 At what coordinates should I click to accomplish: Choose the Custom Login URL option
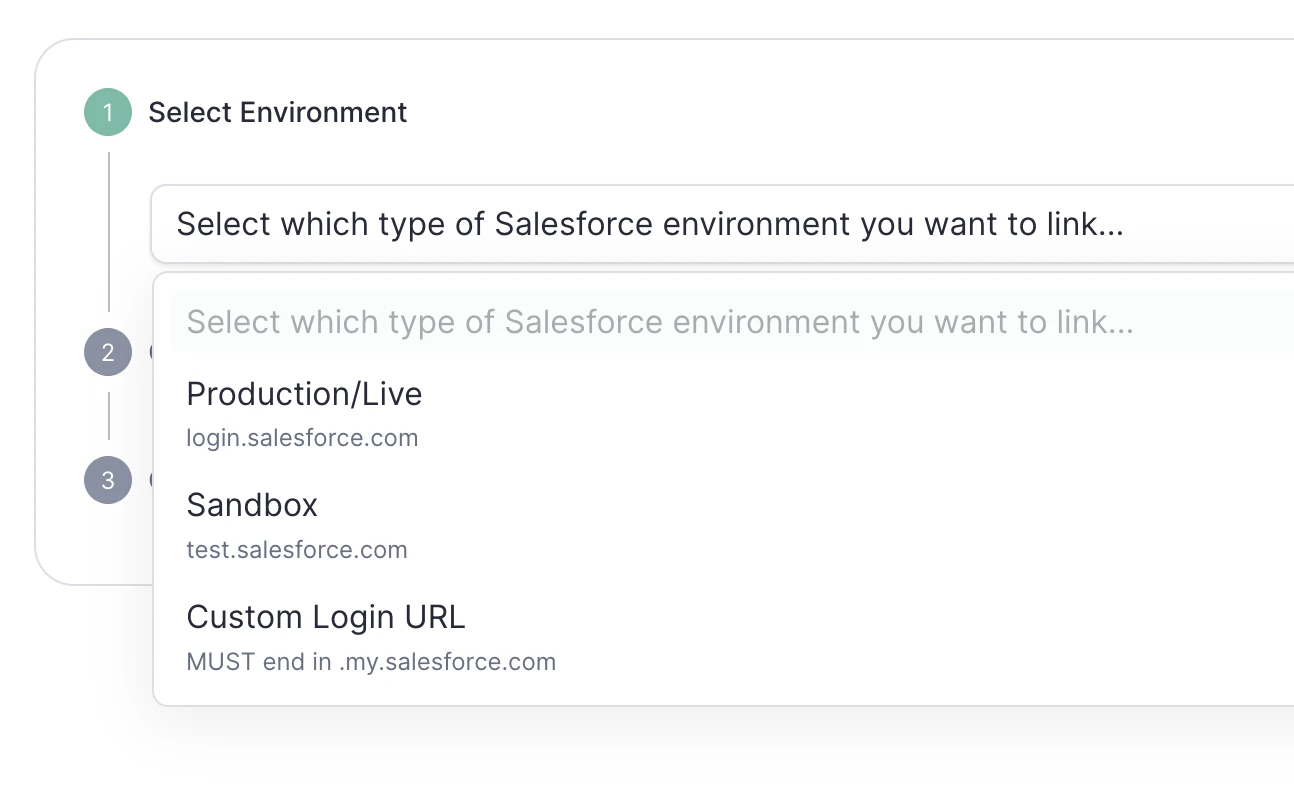pyautogui.click(x=326, y=617)
